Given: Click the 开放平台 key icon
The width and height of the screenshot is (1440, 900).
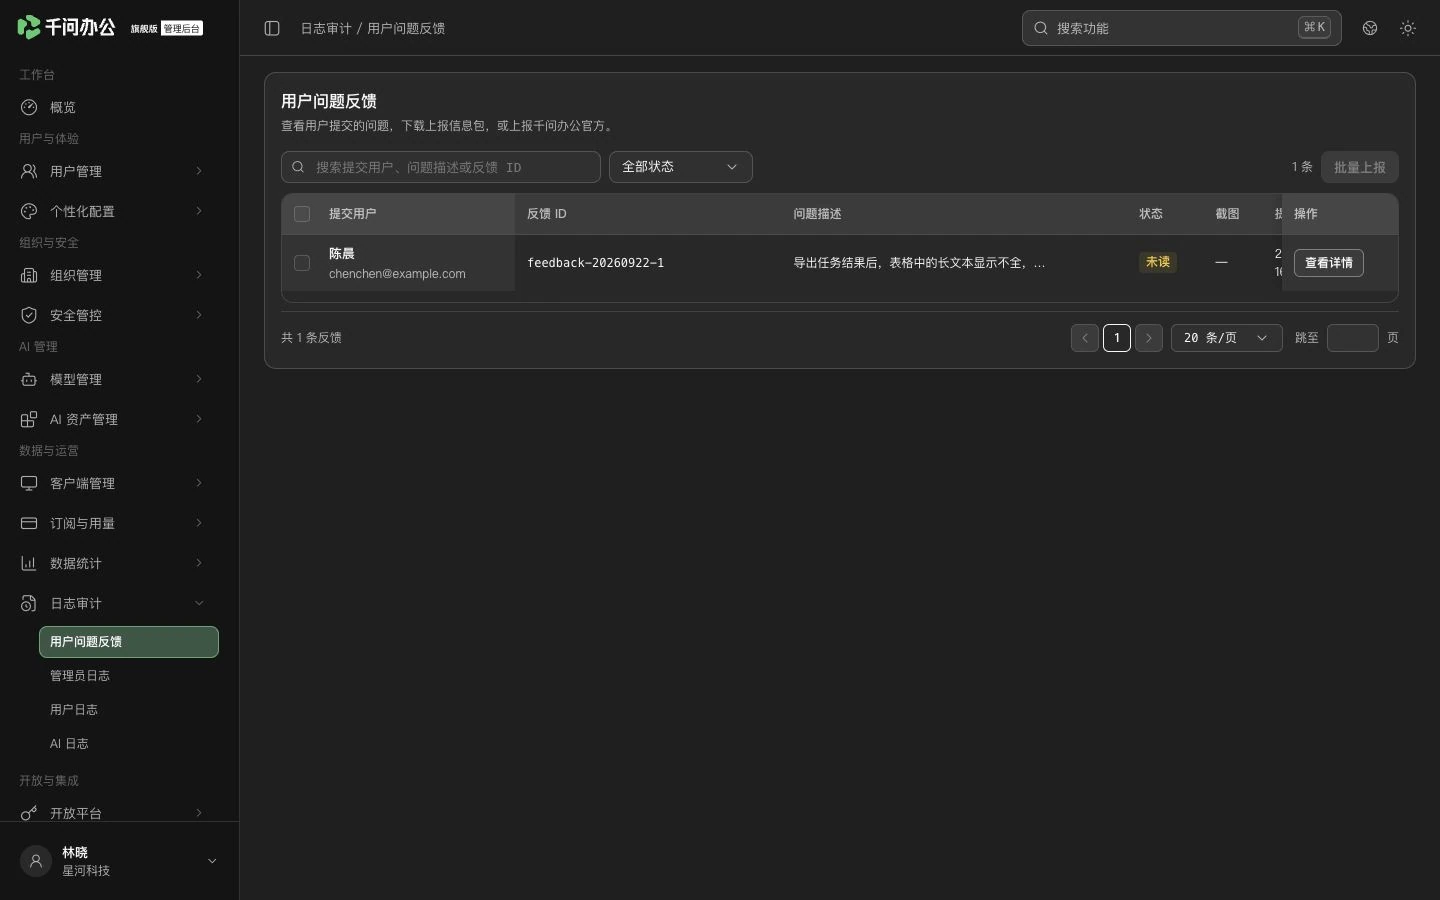Looking at the screenshot, I should pos(29,813).
